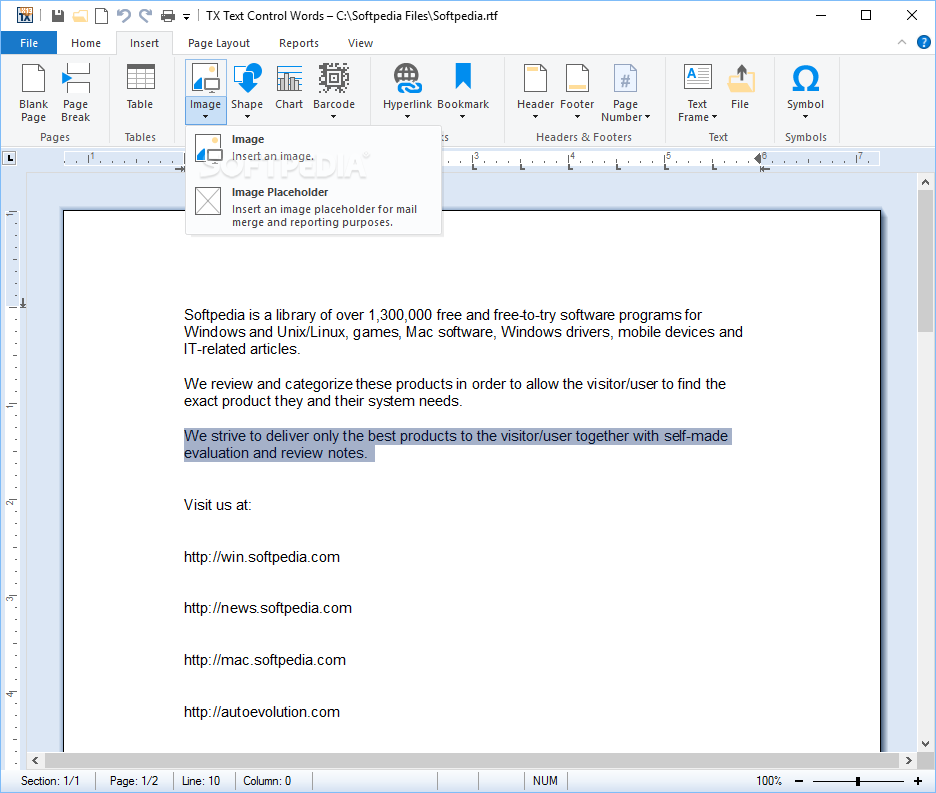Click the Line: 10 status entry

coord(201,781)
